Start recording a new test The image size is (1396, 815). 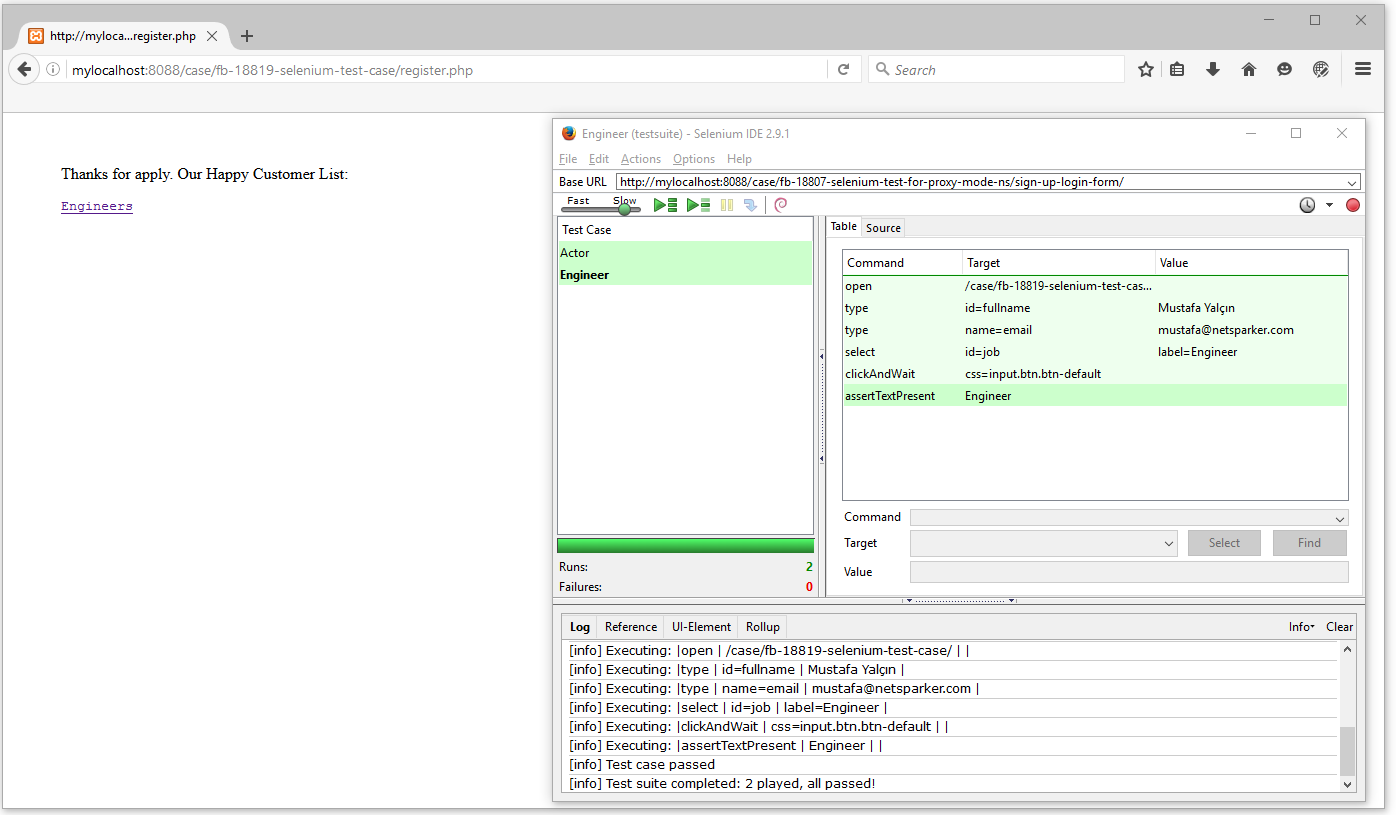(x=1352, y=204)
